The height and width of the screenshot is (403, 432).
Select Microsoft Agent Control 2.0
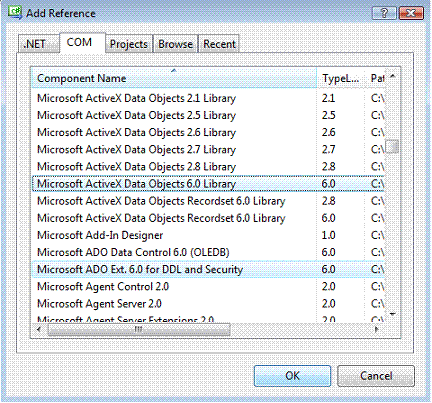tap(208, 287)
